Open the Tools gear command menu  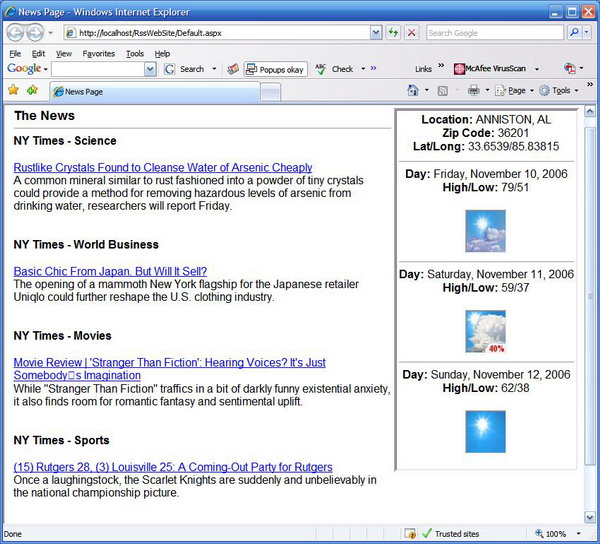point(559,91)
